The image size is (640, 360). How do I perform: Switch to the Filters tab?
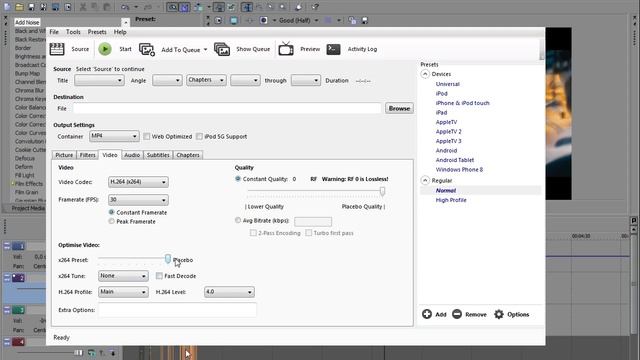[87, 155]
